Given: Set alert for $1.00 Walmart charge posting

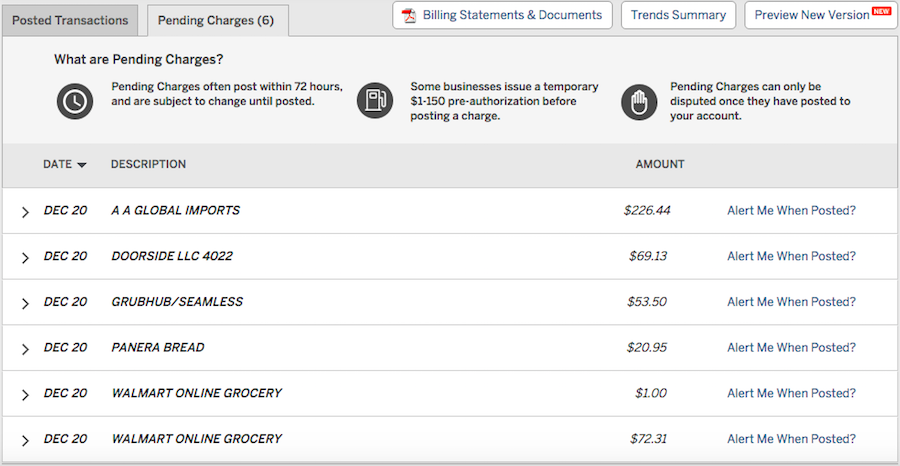Looking at the screenshot, I should coord(792,393).
